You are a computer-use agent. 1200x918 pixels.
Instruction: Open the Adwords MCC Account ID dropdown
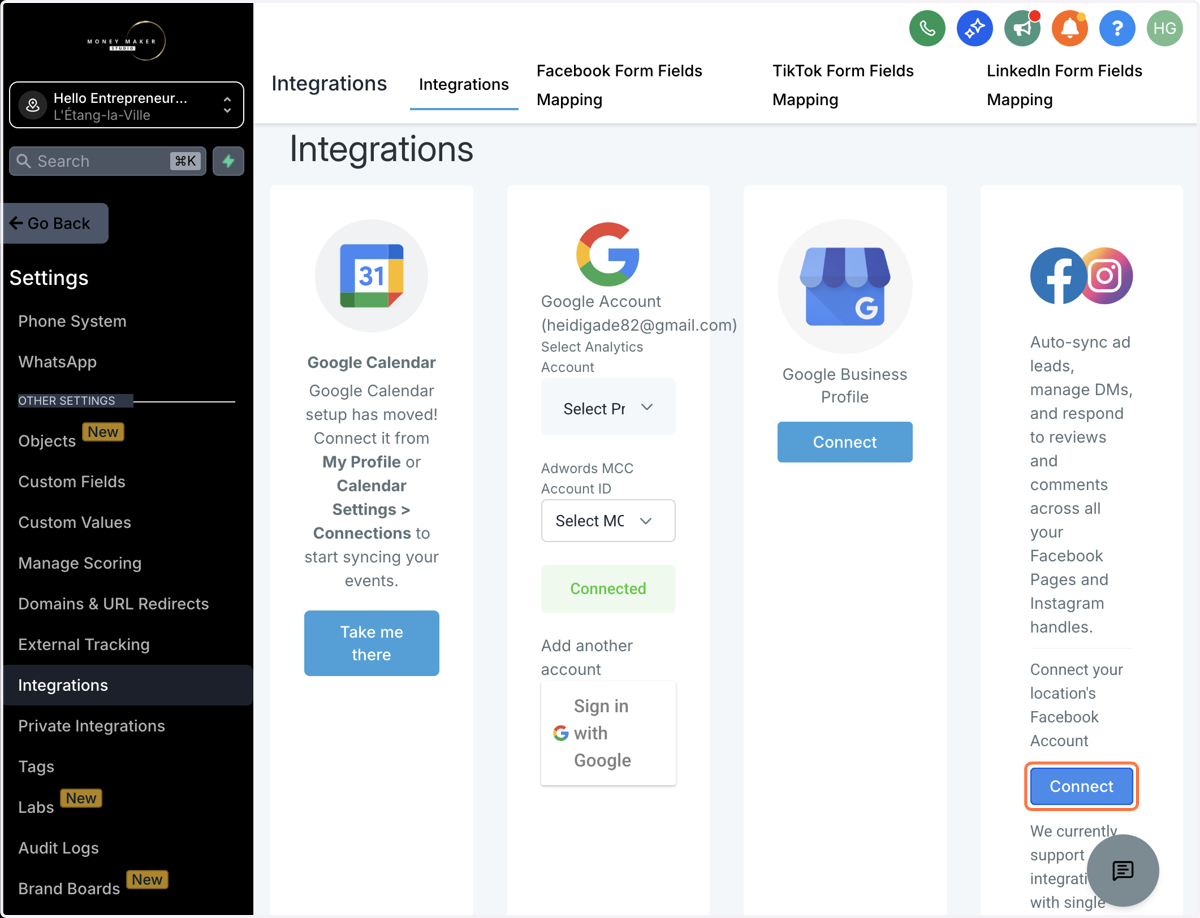coord(608,521)
